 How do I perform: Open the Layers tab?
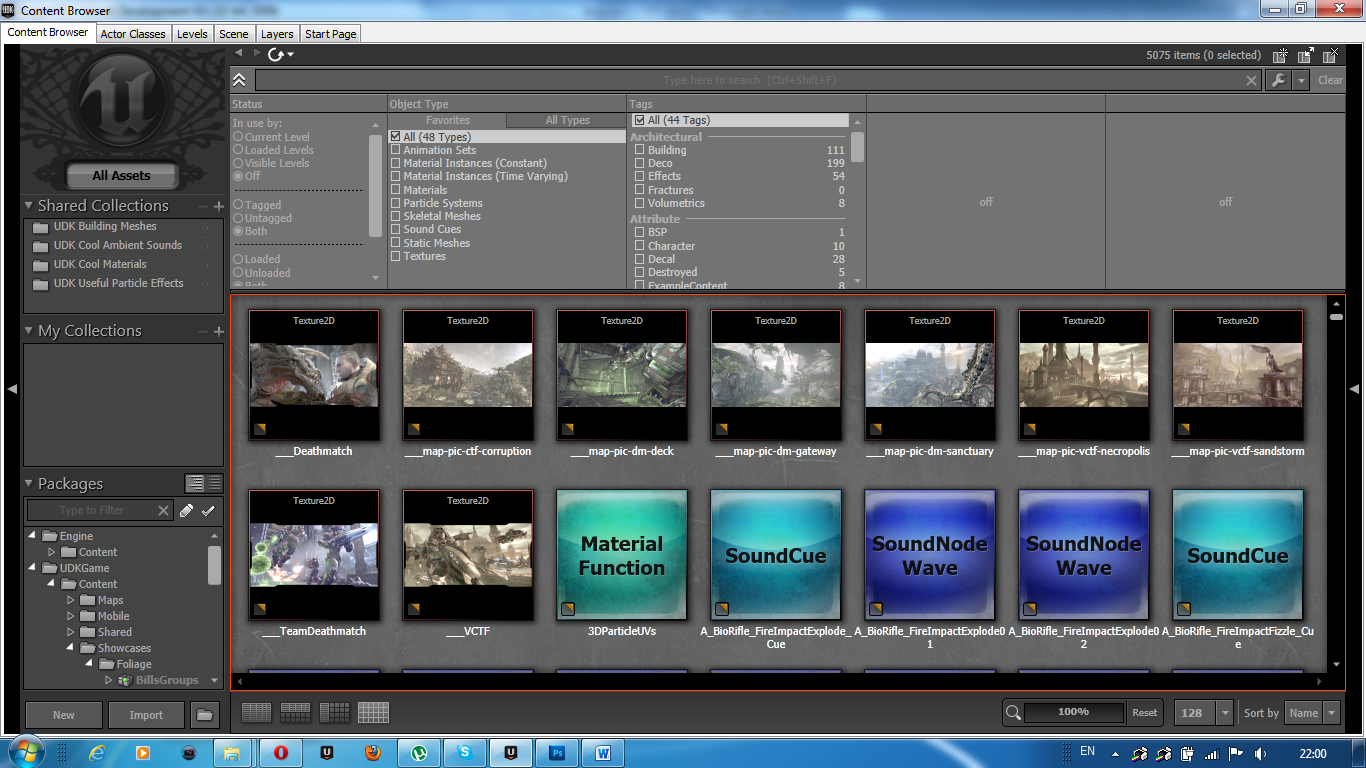[x=277, y=34]
